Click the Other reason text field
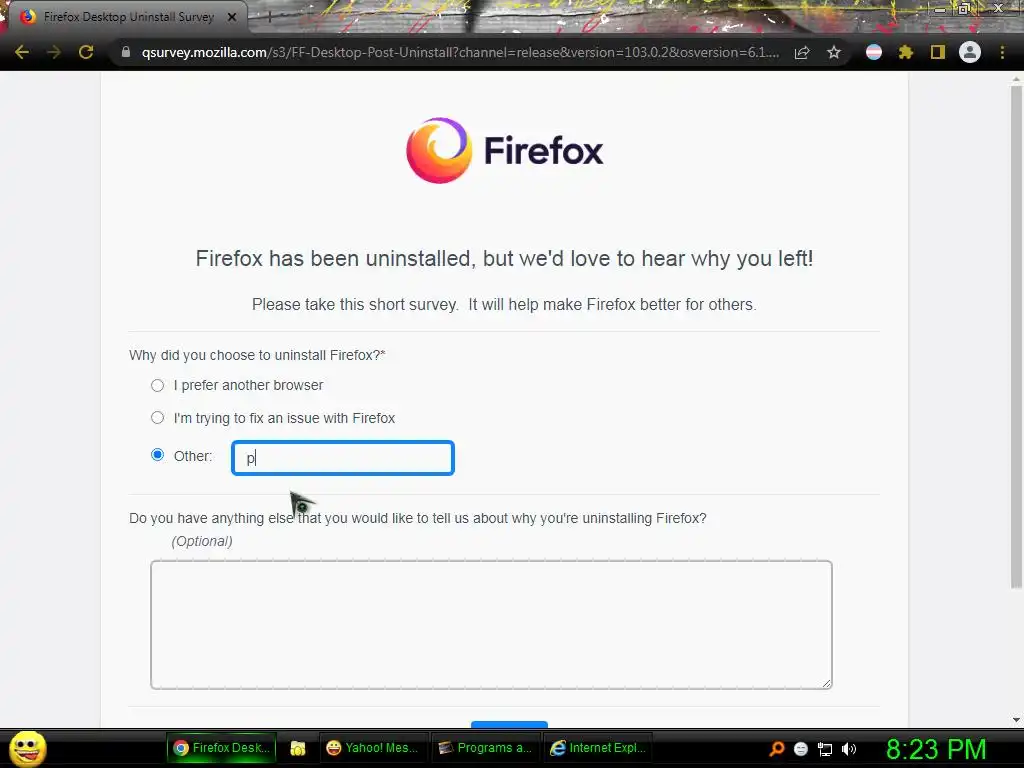The height and width of the screenshot is (768, 1024). click(343, 458)
